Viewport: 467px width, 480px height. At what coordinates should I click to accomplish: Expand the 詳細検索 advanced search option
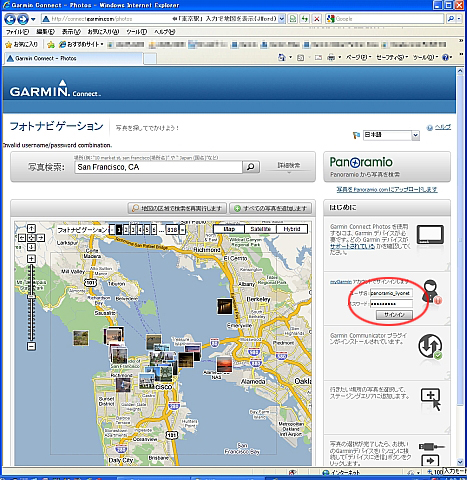289,167
